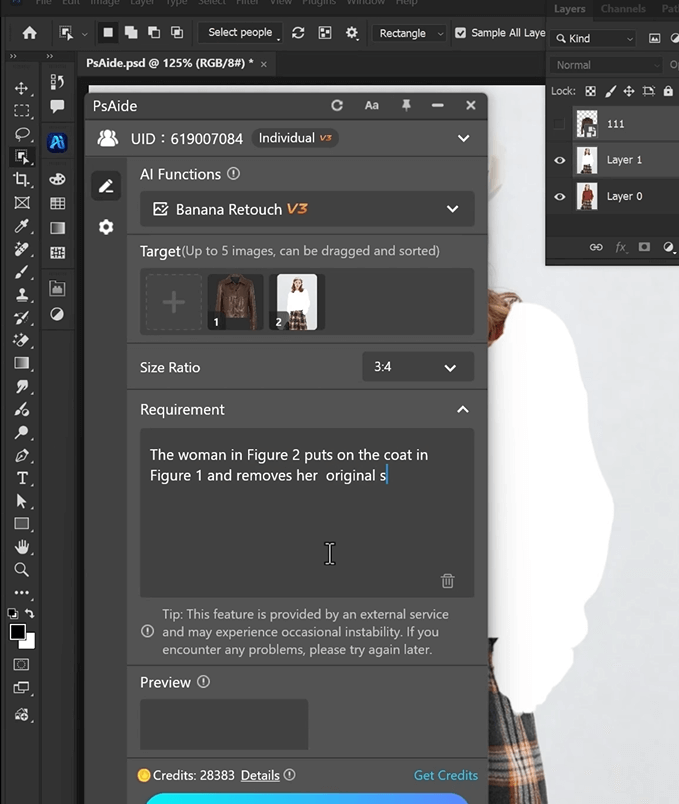Click the foreground color swatch
The image size is (679, 804).
point(17,632)
